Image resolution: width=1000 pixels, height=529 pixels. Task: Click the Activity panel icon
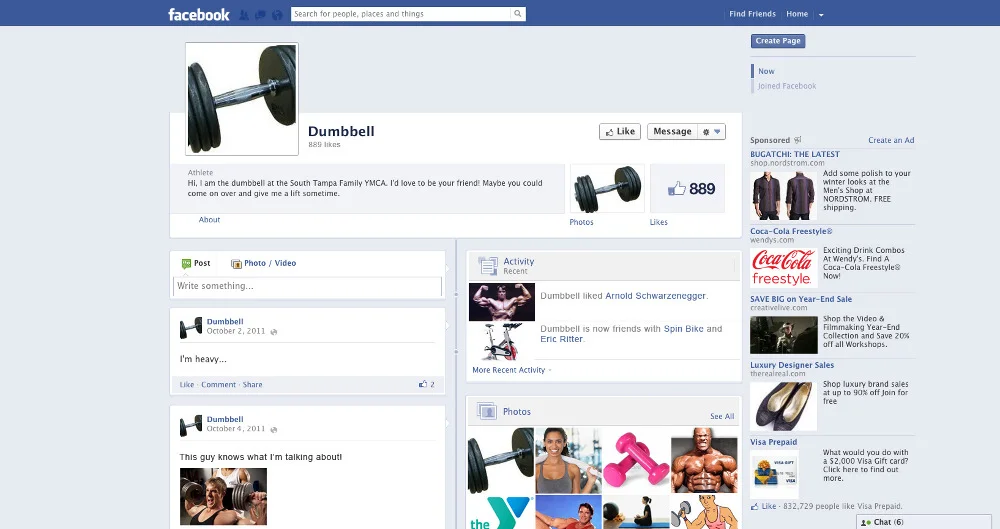coord(488,265)
